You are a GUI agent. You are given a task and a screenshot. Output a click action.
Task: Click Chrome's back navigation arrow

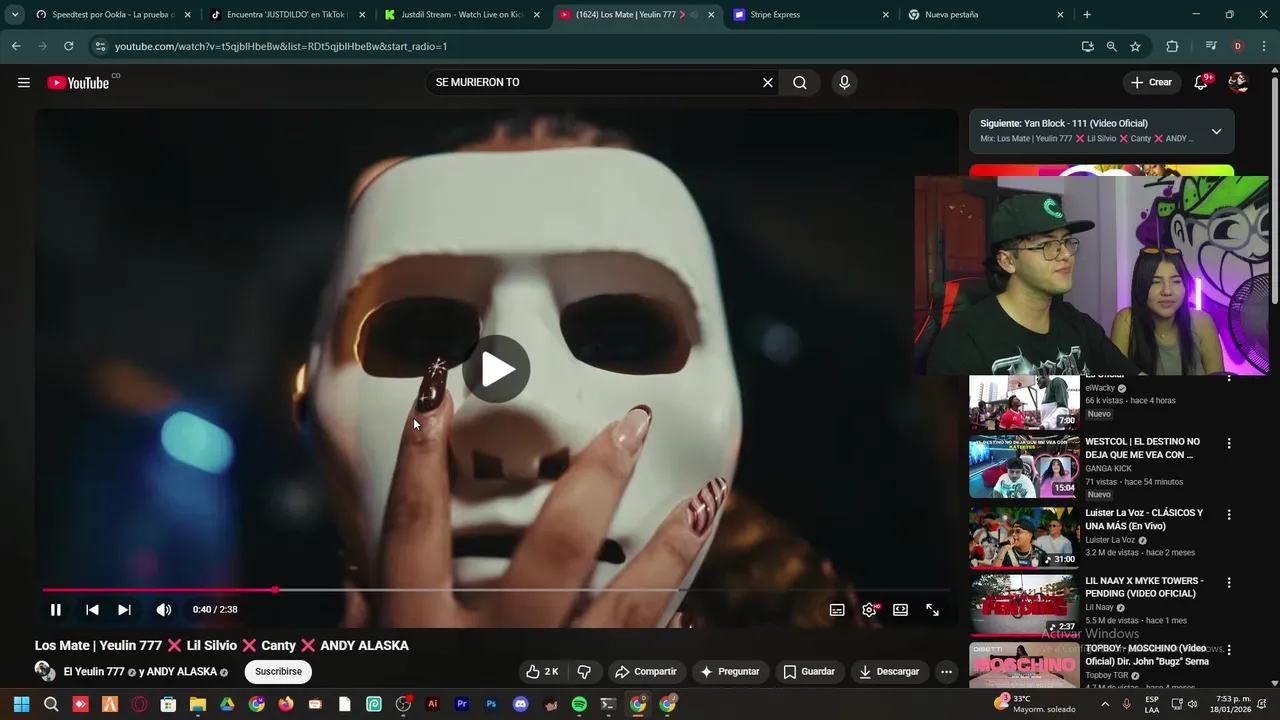coord(16,46)
